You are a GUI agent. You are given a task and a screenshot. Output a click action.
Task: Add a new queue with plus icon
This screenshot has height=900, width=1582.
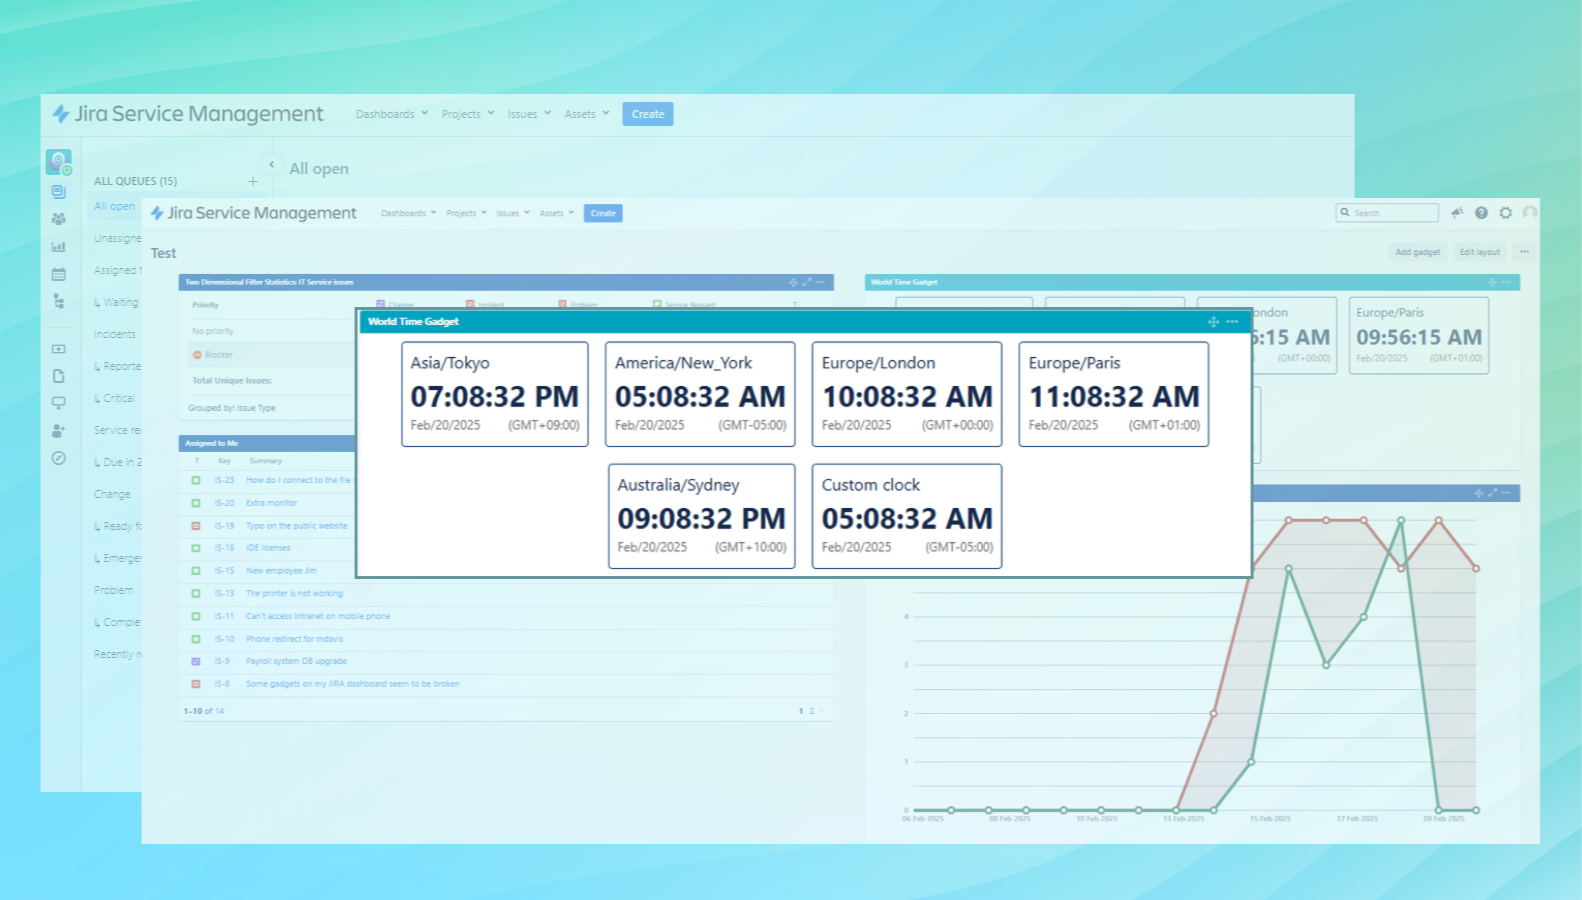pyautogui.click(x=253, y=181)
